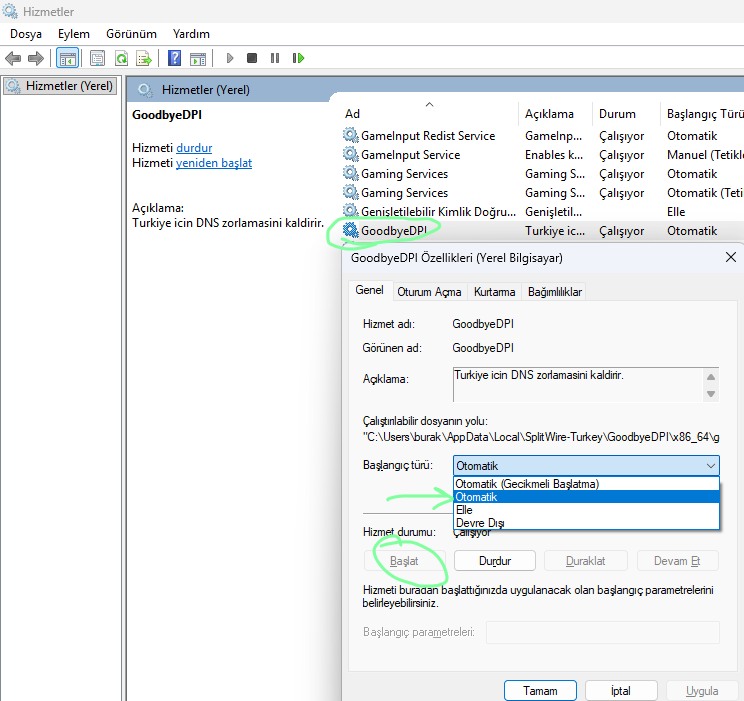744x701 pixels.
Task: Click the Durdur button in properties dialog
Action: (494, 561)
